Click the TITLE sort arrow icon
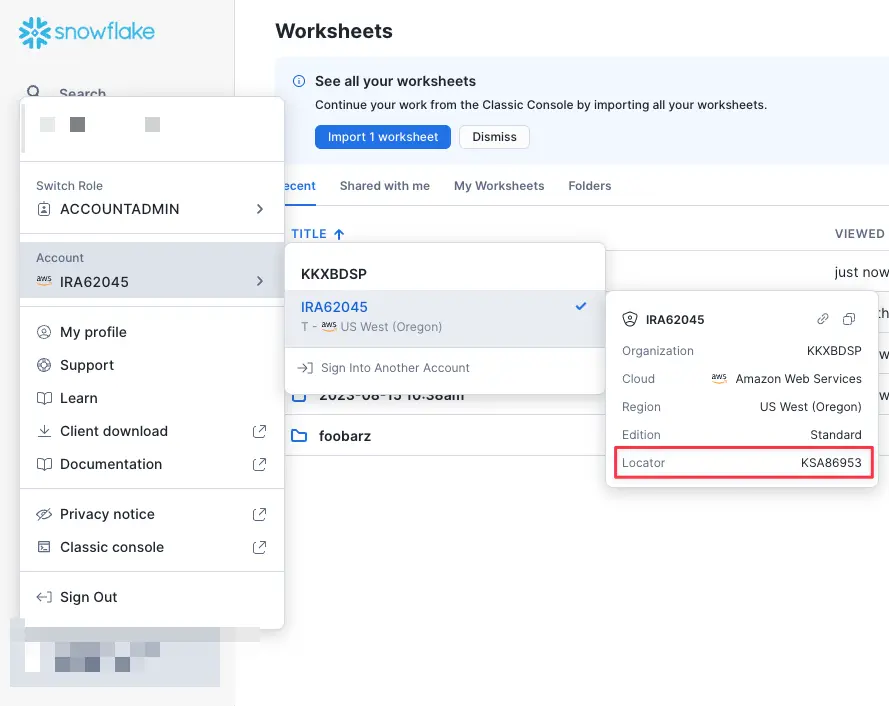 (x=339, y=234)
